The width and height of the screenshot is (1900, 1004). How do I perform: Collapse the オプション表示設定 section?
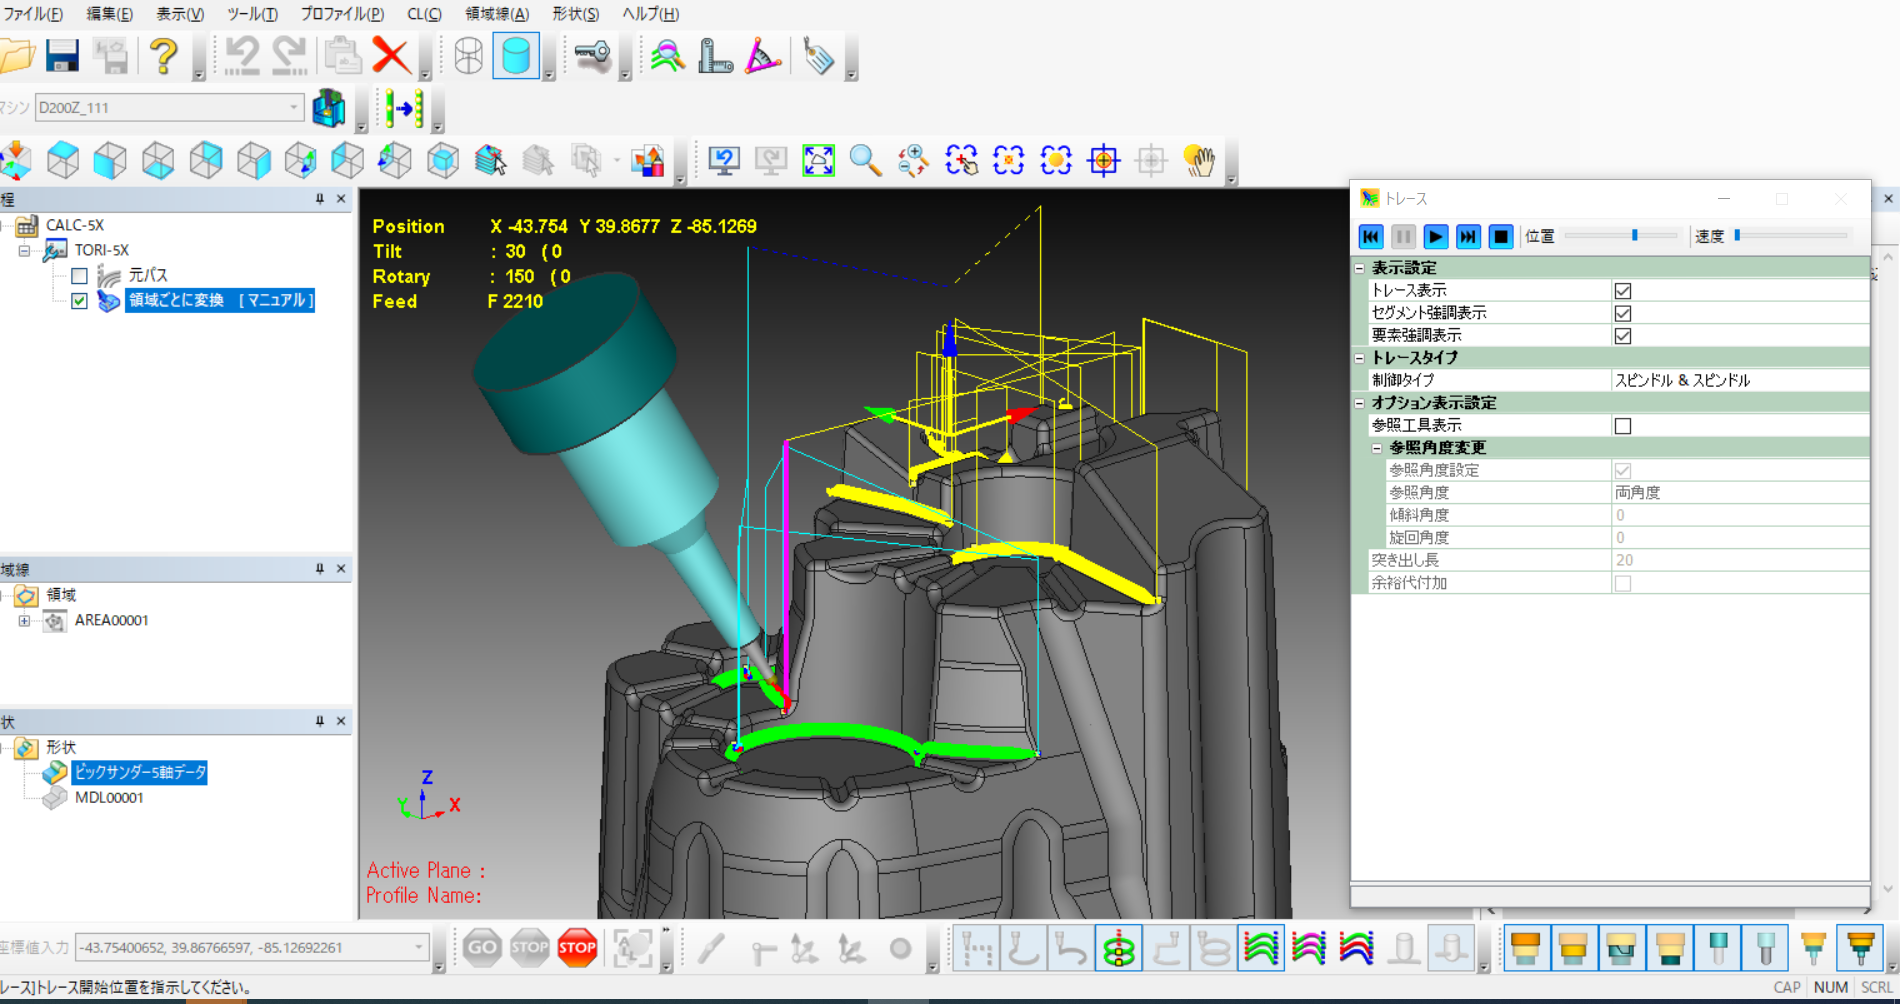click(1360, 403)
